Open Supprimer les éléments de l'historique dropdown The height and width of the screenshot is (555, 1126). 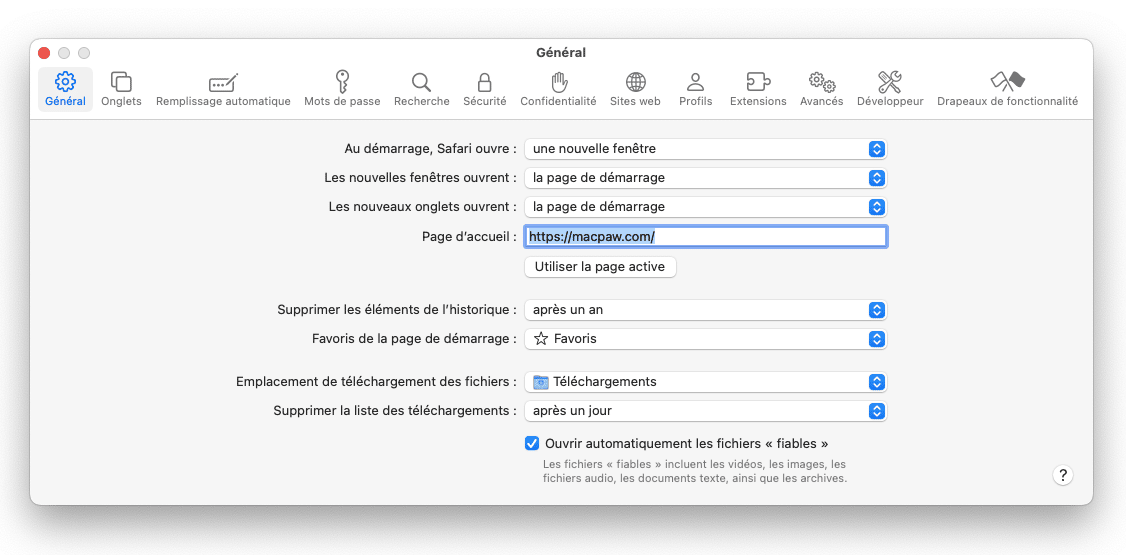point(706,310)
